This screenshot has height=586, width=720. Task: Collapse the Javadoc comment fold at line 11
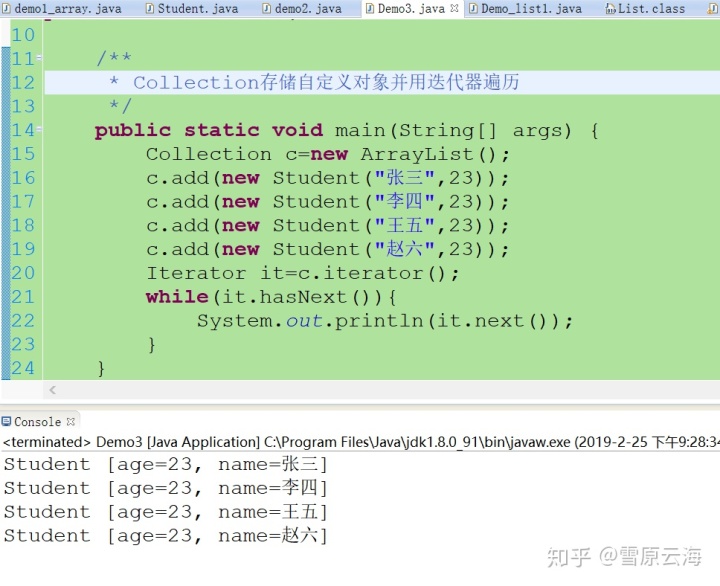[x=39, y=58]
